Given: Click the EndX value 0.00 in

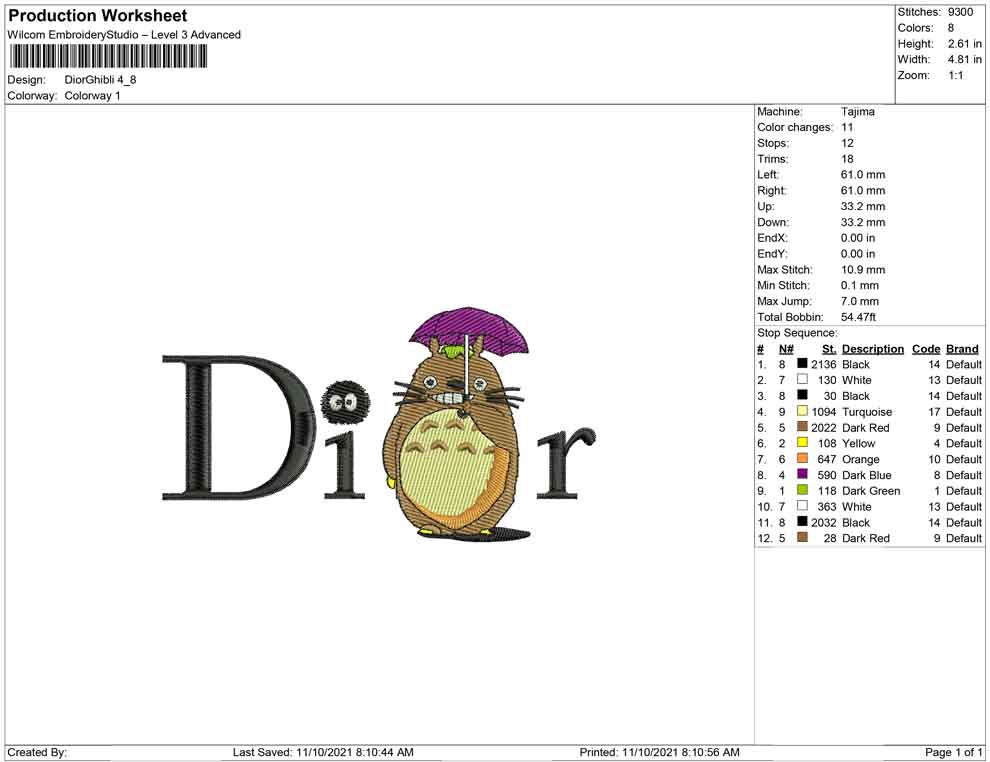Looking at the screenshot, I should point(858,238).
